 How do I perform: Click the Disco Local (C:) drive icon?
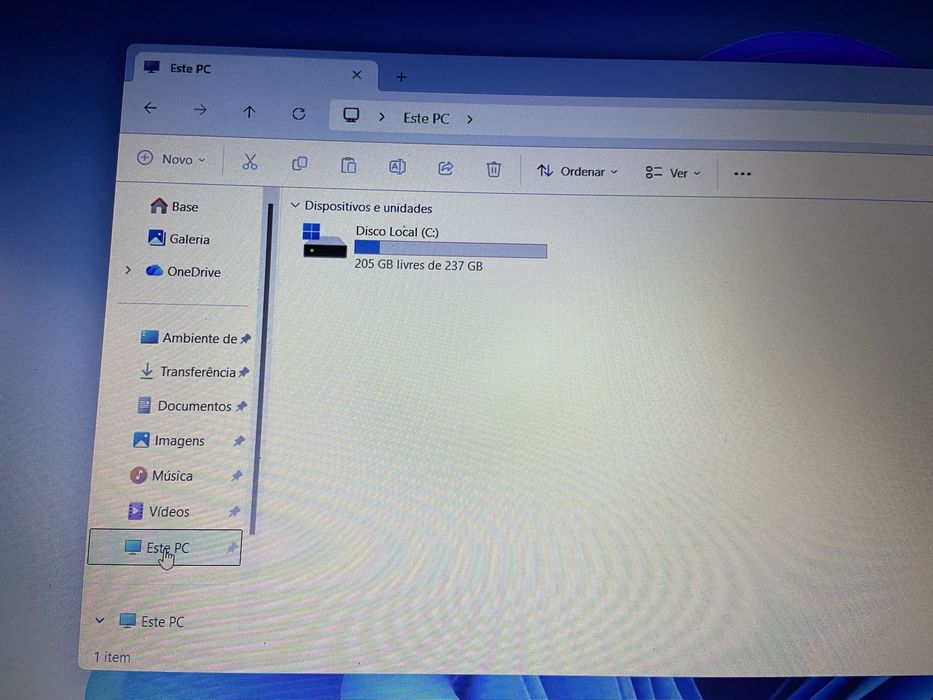click(x=324, y=240)
